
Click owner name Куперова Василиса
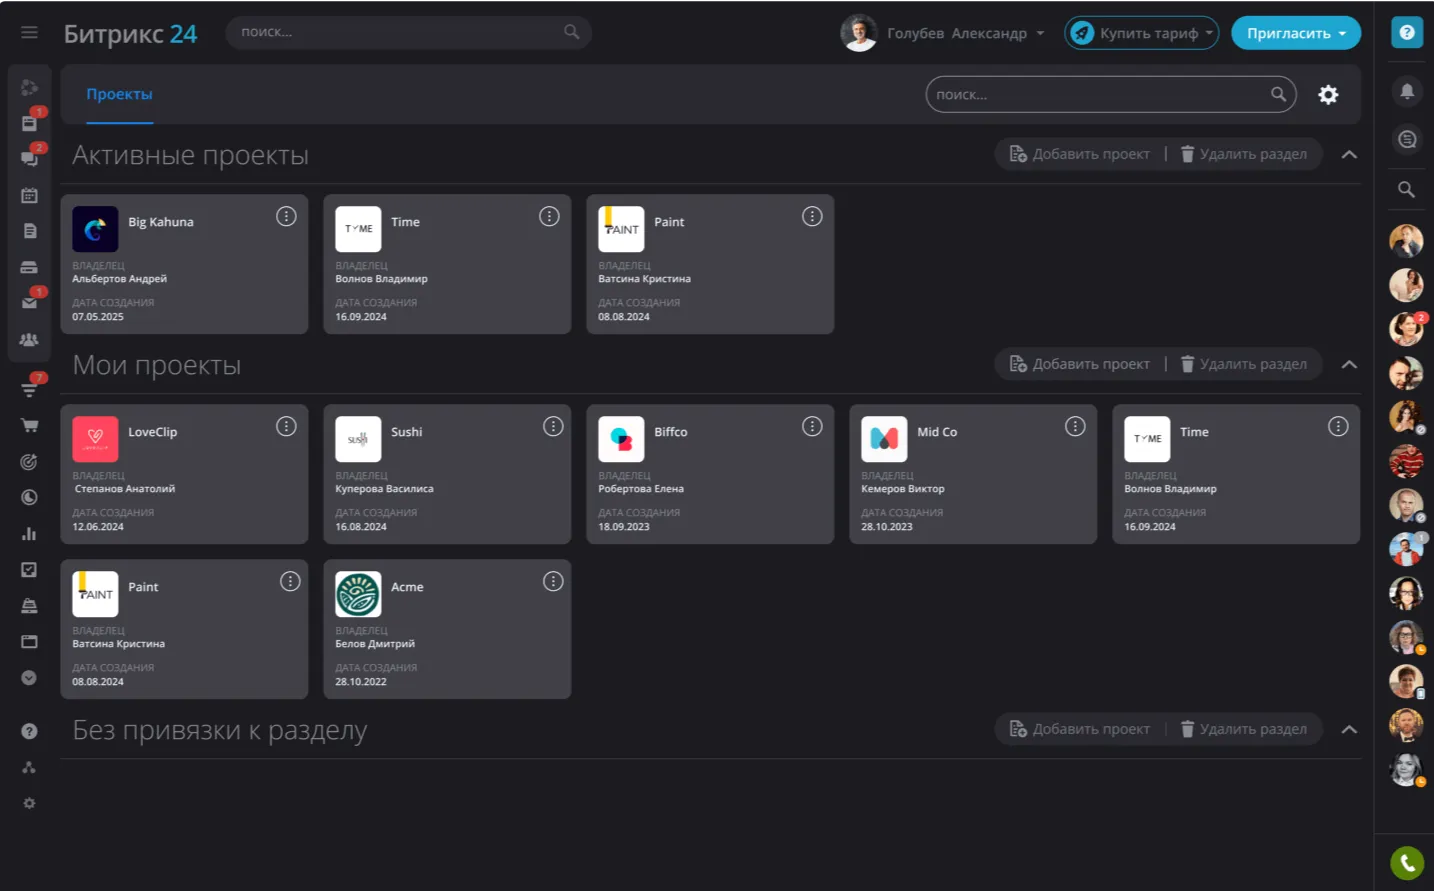pos(384,489)
